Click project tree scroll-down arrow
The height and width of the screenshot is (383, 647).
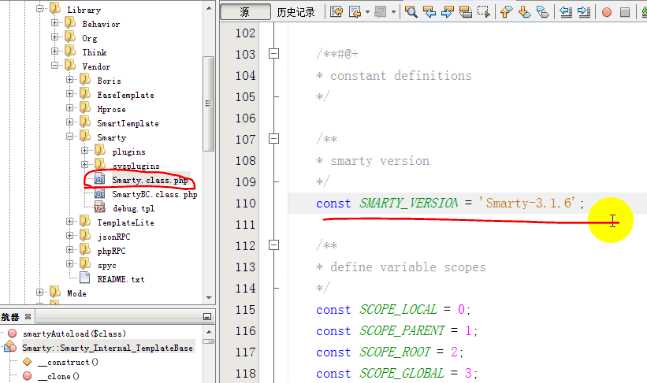click(x=208, y=298)
